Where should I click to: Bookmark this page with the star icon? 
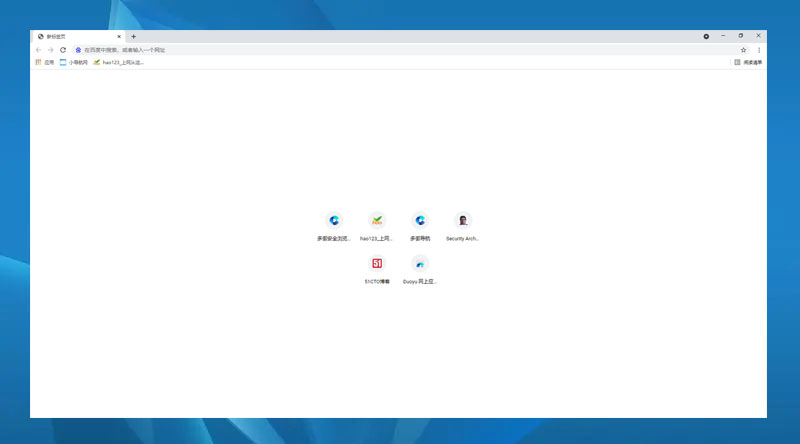743,50
